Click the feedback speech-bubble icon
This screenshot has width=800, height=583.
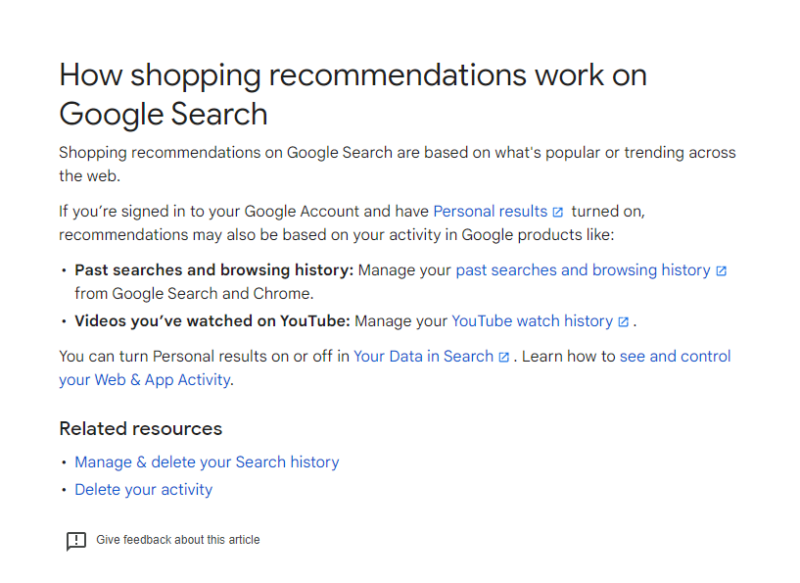coord(76,541)
